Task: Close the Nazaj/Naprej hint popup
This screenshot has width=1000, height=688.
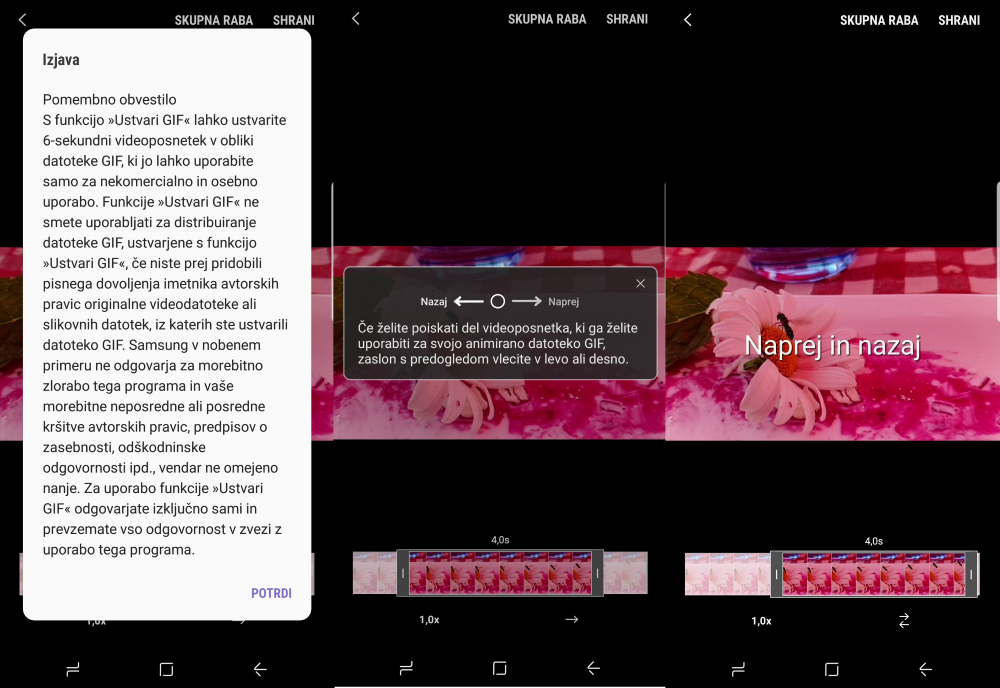Action: (640, 284)
